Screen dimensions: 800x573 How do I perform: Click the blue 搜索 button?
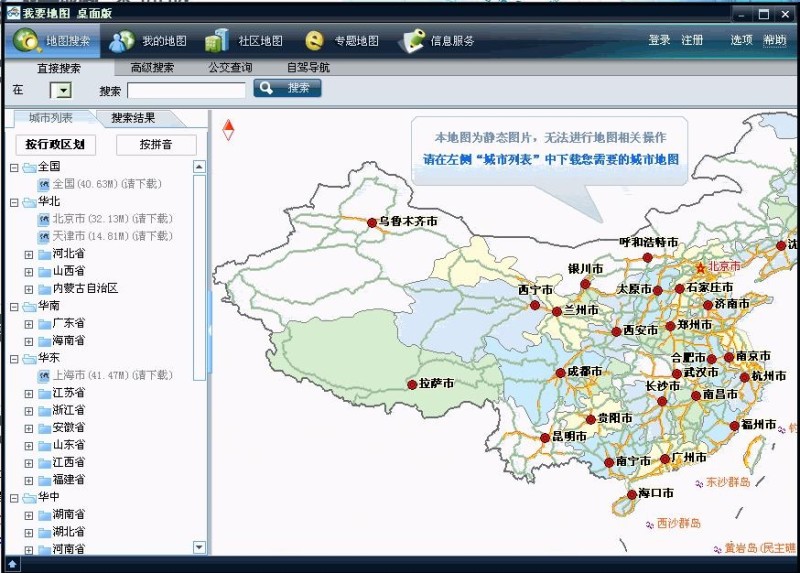point(287,88)
